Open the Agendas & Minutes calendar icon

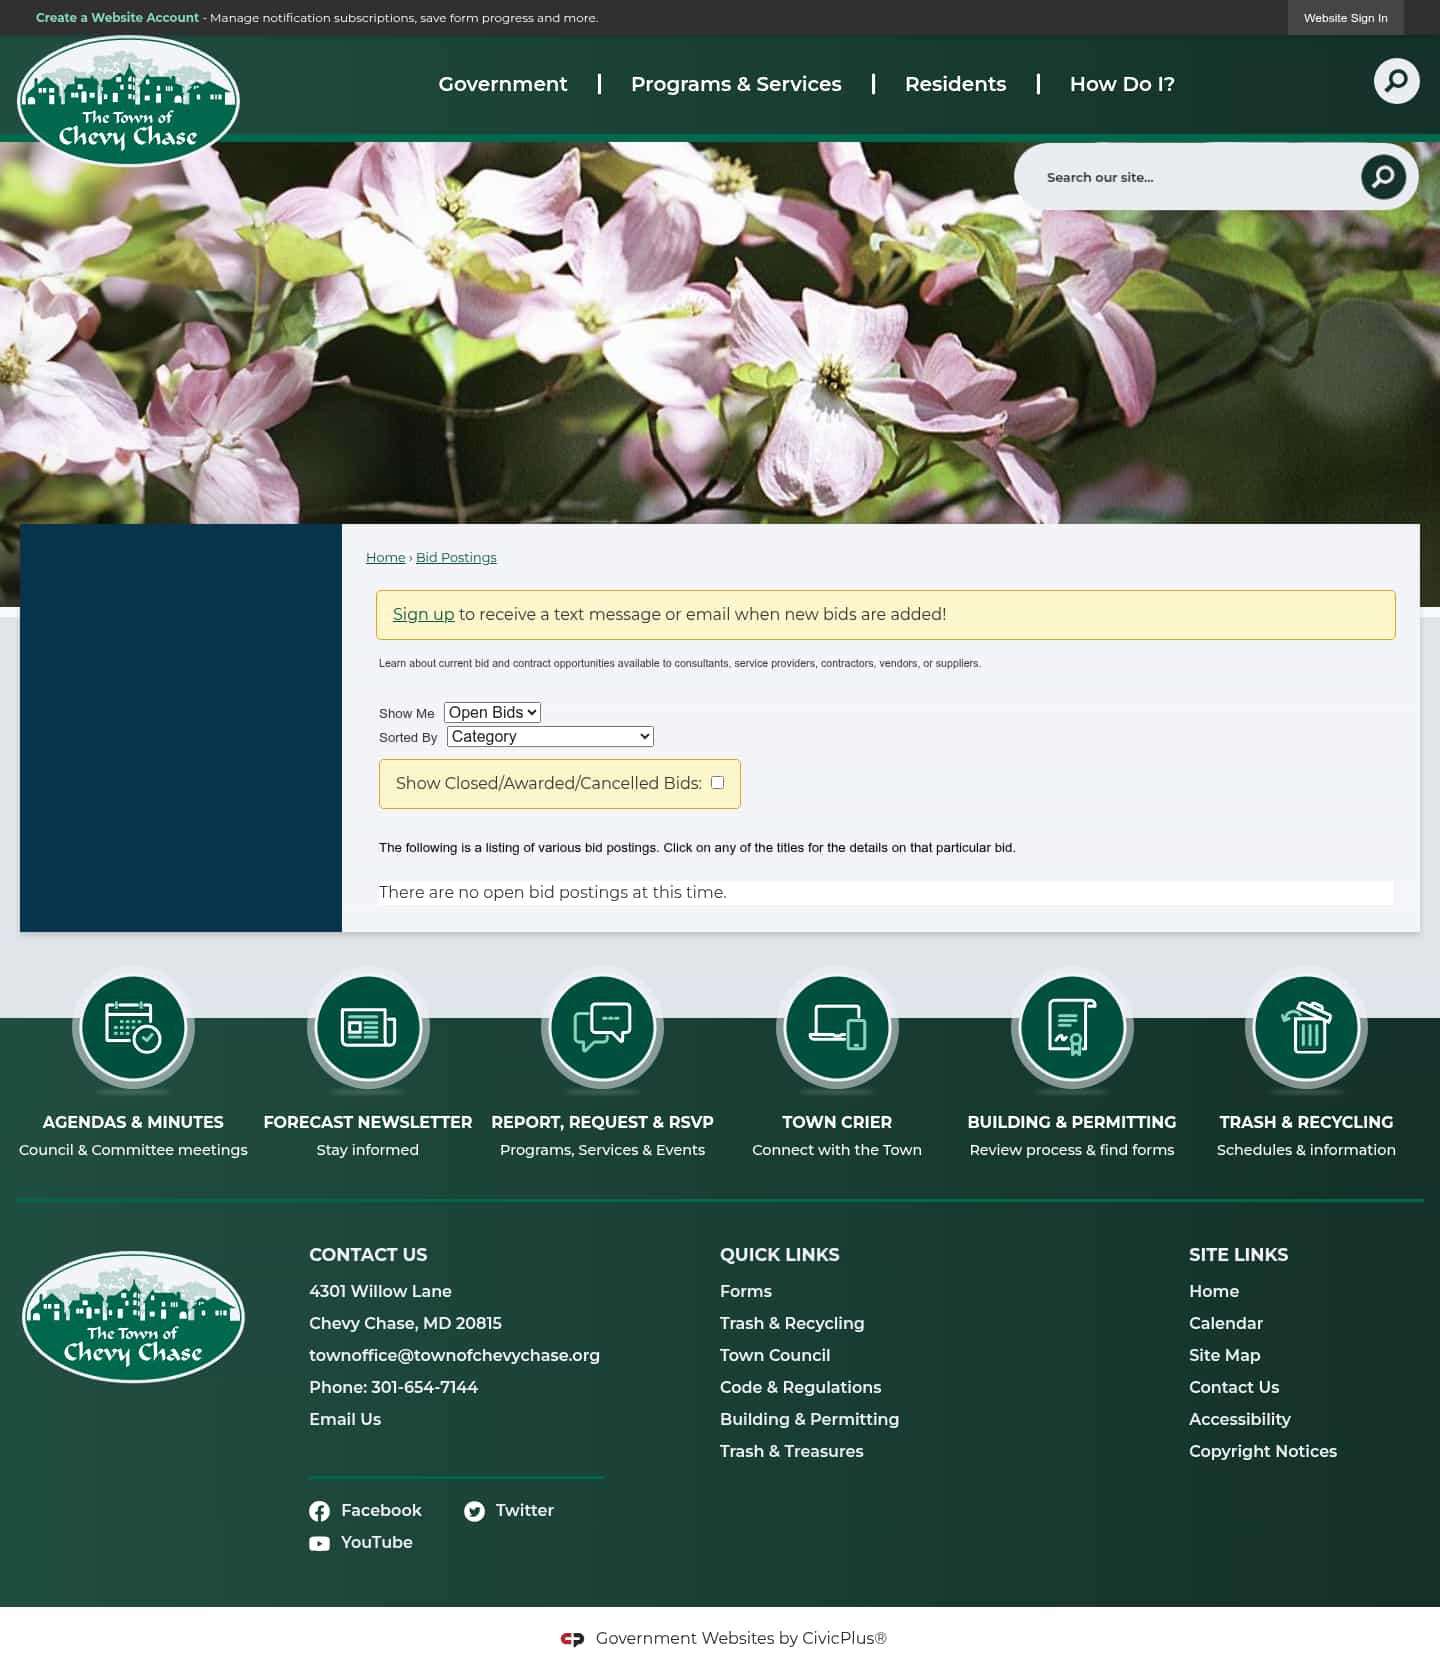coord(133,1027)
